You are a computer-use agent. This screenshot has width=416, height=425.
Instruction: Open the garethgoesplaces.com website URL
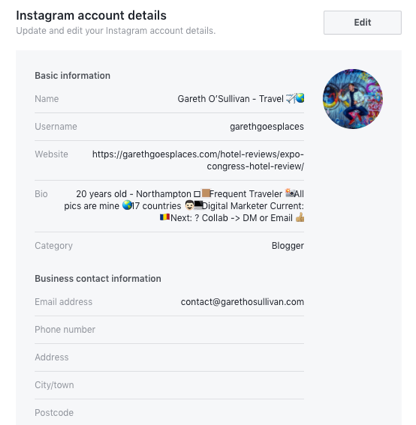coord(198,160)
